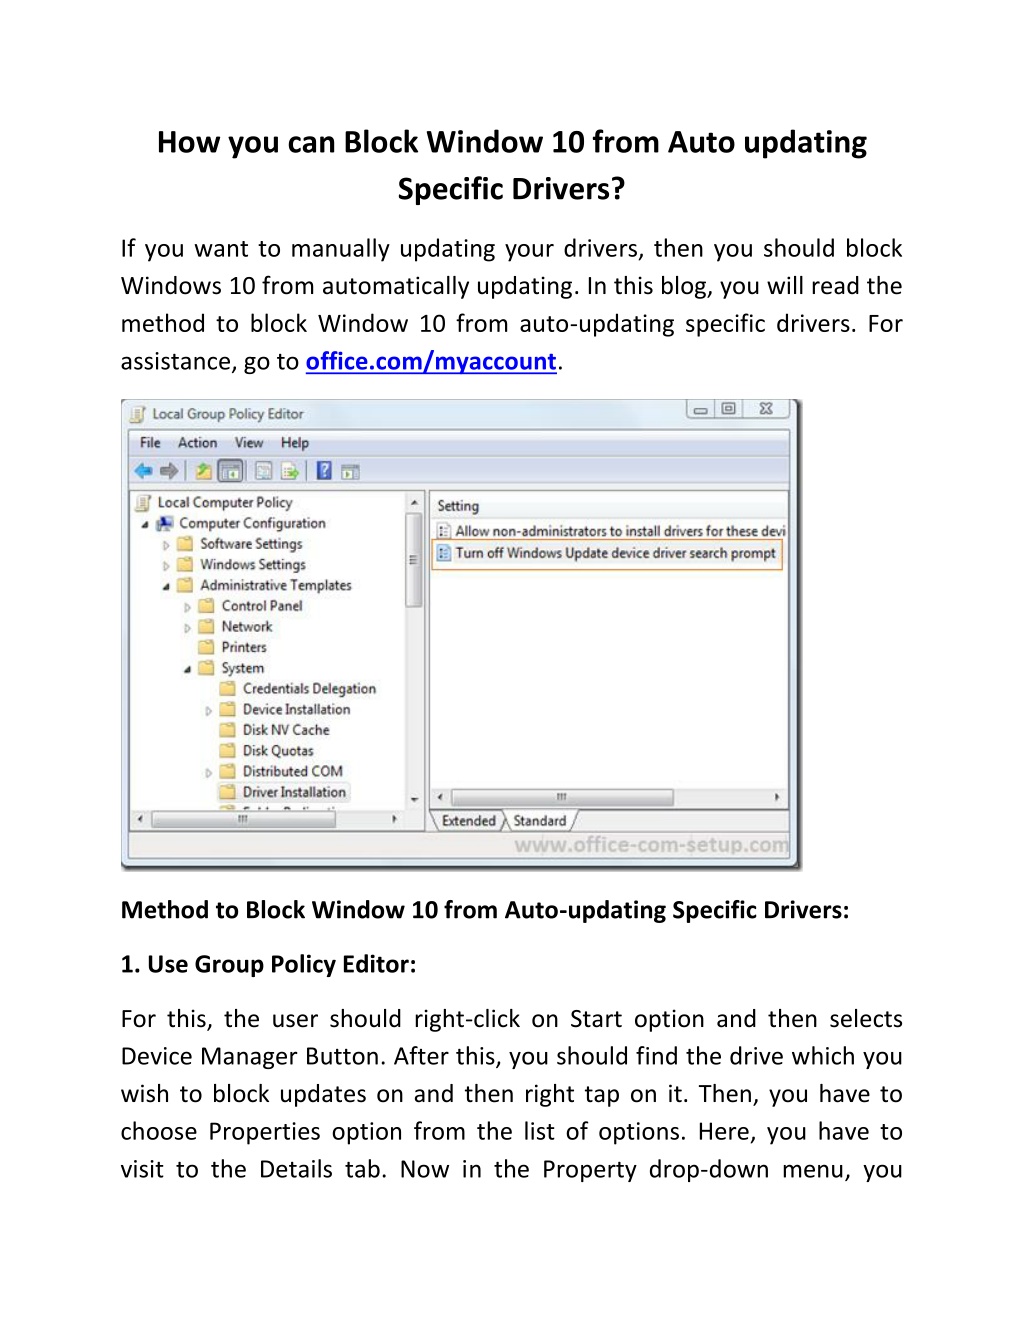Click the Back arrow toolbar icon
The height and width of the screenshot is (1325, 1024).
click(x=144, y=471)
